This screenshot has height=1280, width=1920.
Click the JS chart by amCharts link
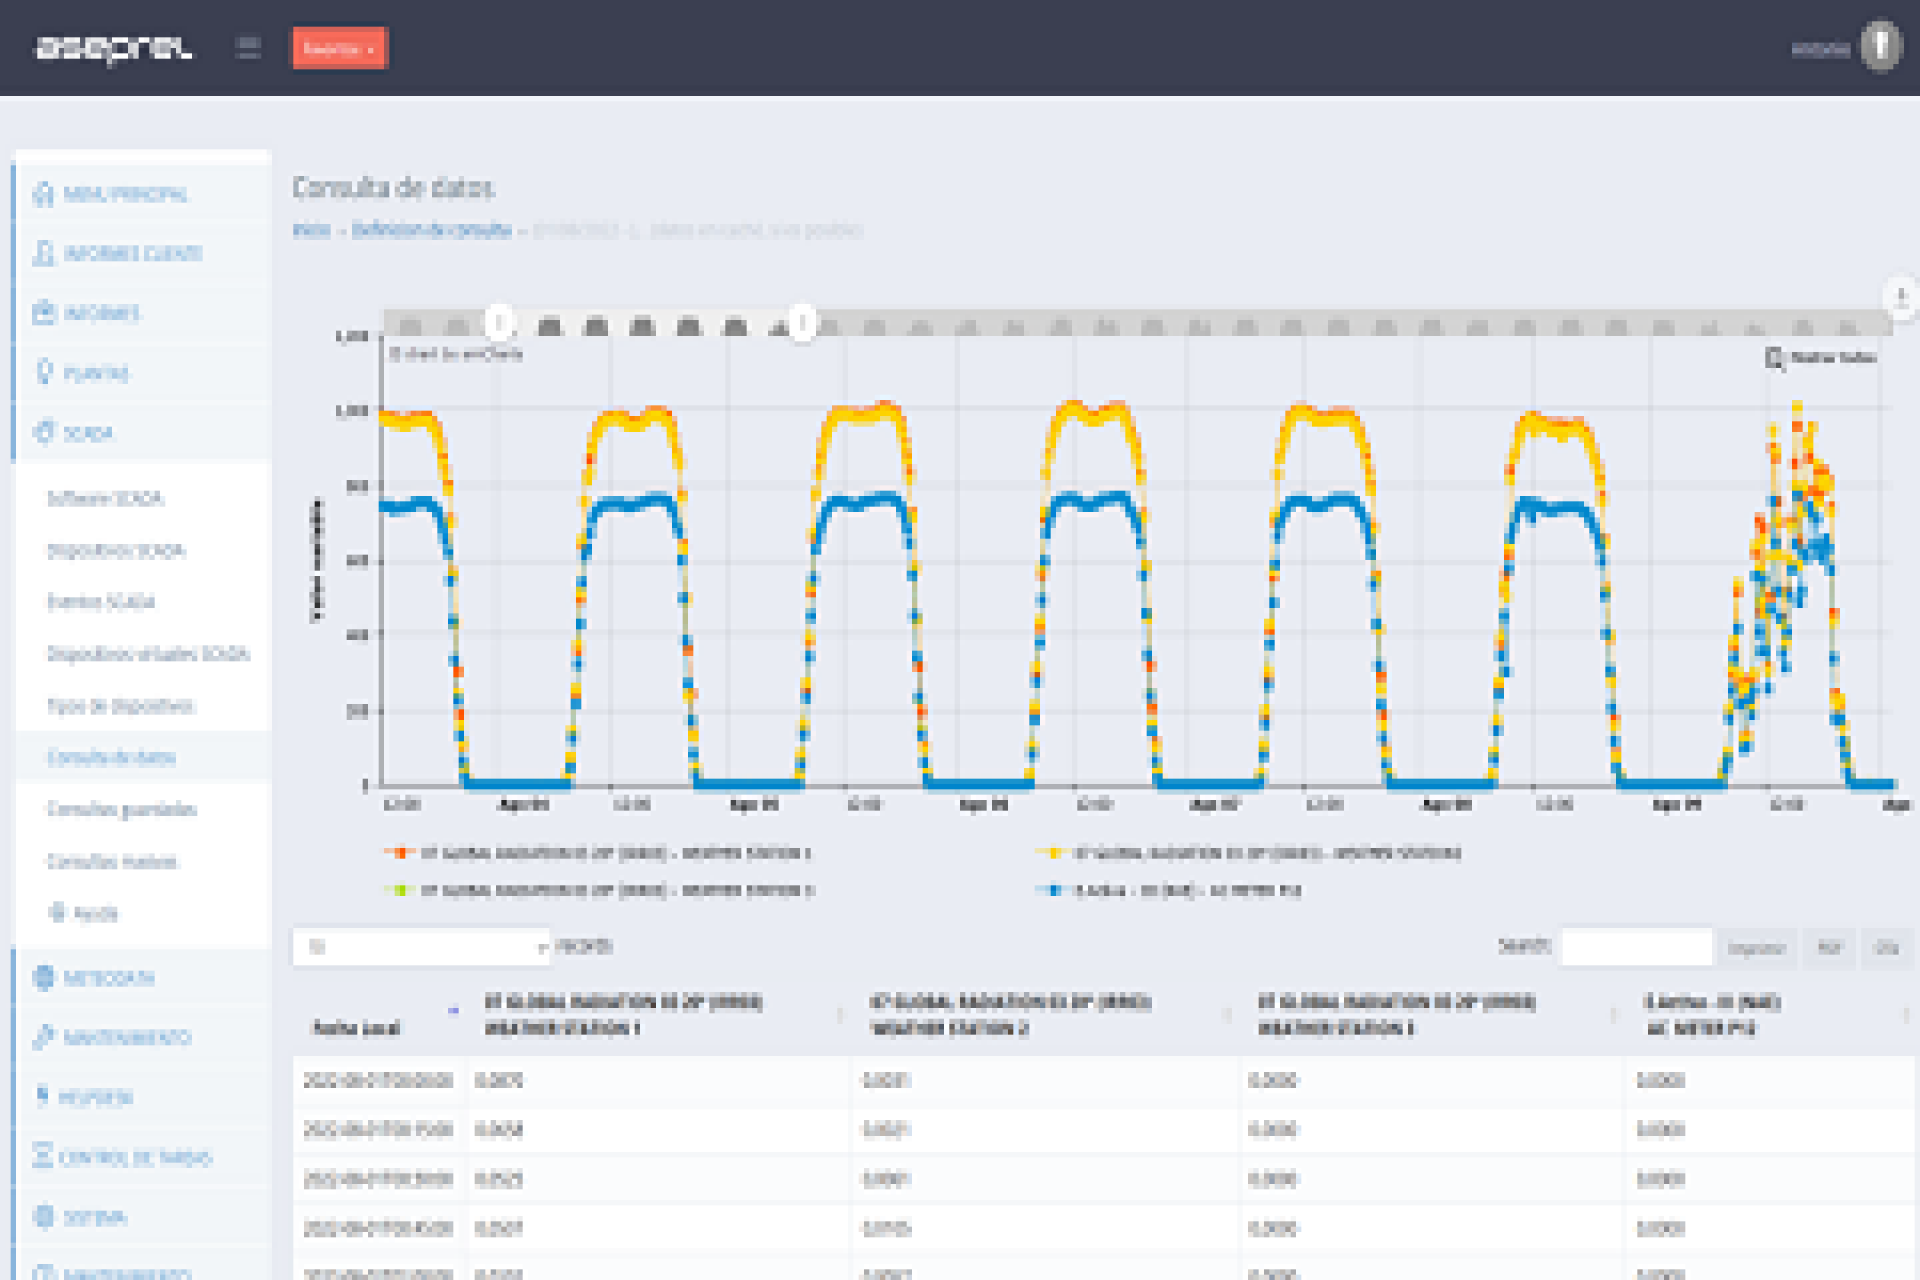coord(455,354)
